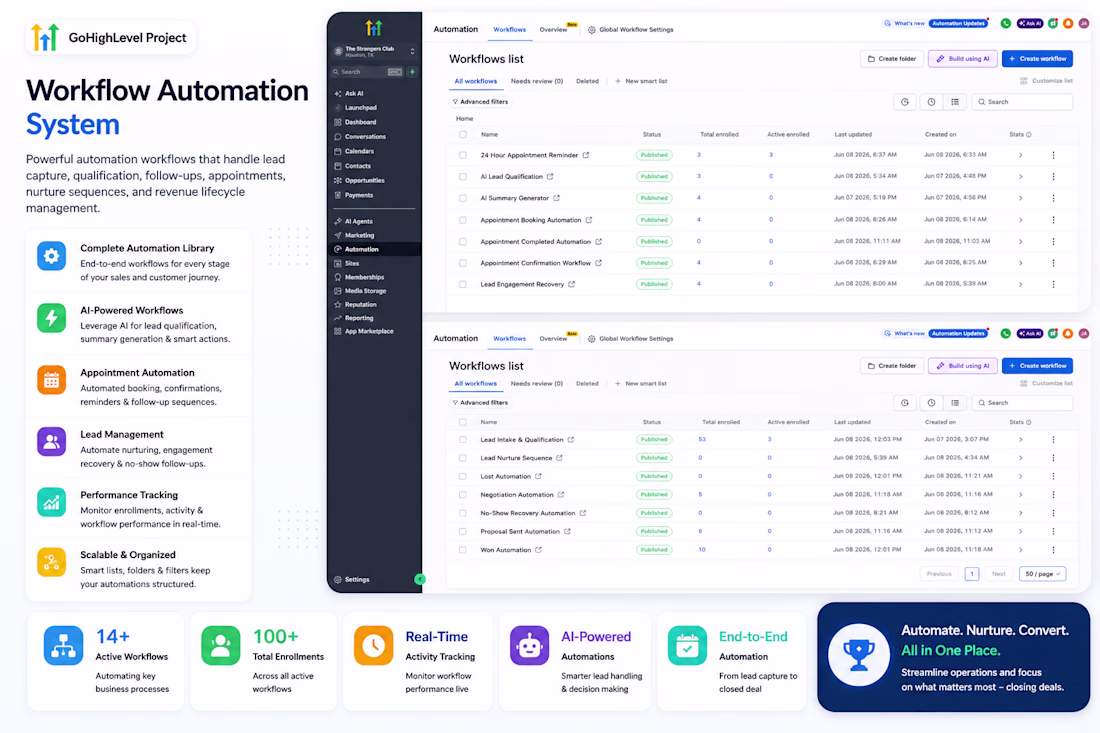Open Memberships in the sidebar
The height and width of the screenshot is (733, 1100).
(364, 278)
